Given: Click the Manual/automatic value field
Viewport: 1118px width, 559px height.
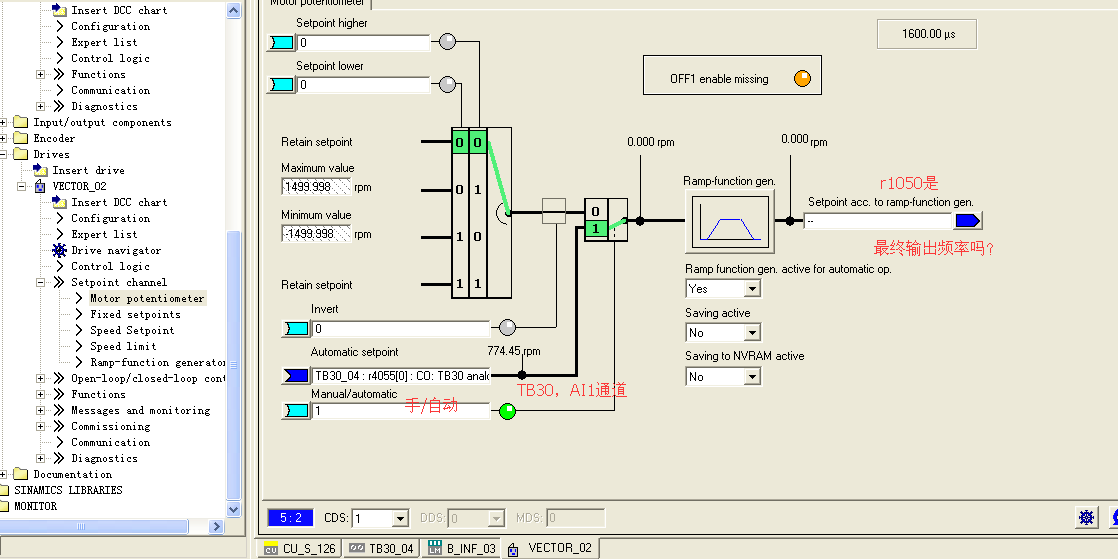Looking at the screenshot, I should (x=401, y=411).
